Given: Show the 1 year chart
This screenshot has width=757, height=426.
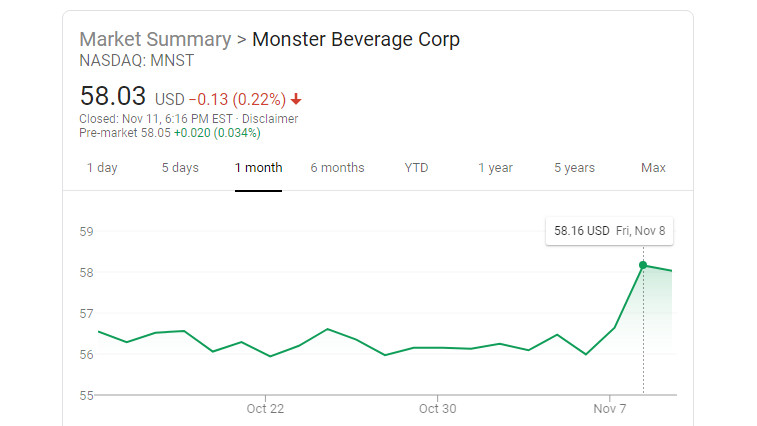Looking at the screenshot, I should coord(495,168).
